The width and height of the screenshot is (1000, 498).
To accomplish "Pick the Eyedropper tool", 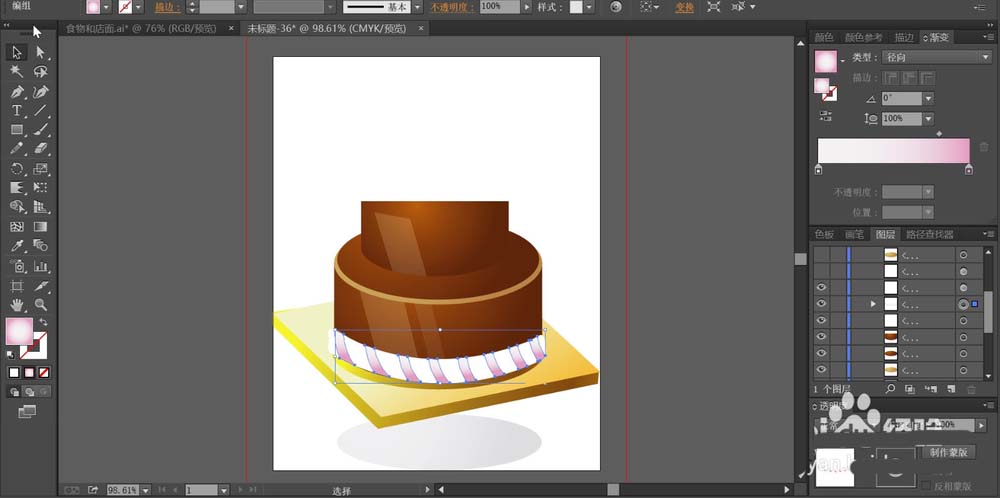I will point(17,246).
